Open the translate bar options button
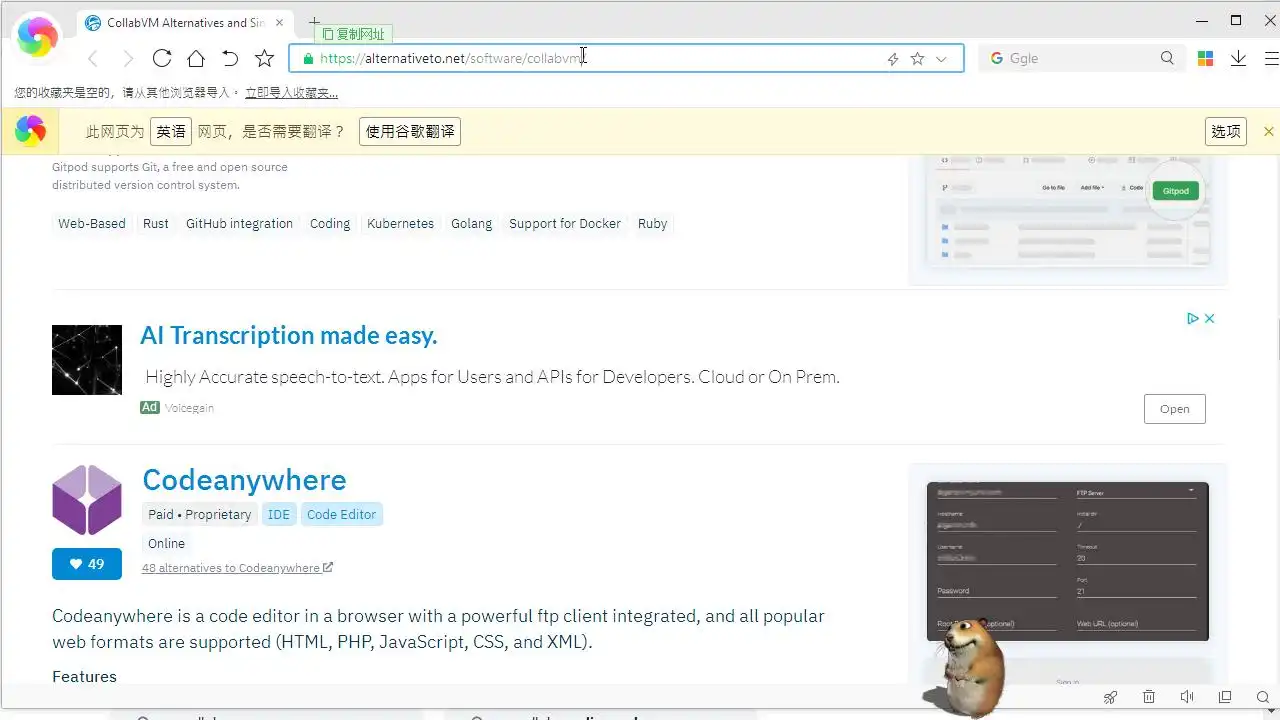The image size is (1280, 720). point(1226,131)
